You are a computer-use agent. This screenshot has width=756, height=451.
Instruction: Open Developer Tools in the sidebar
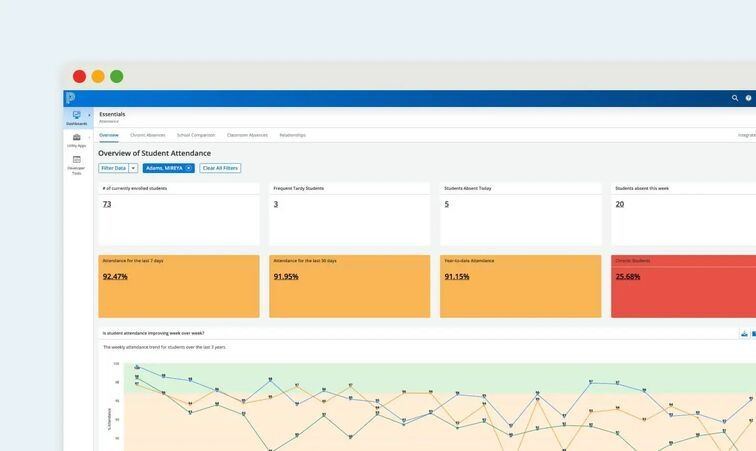point(77,165)
